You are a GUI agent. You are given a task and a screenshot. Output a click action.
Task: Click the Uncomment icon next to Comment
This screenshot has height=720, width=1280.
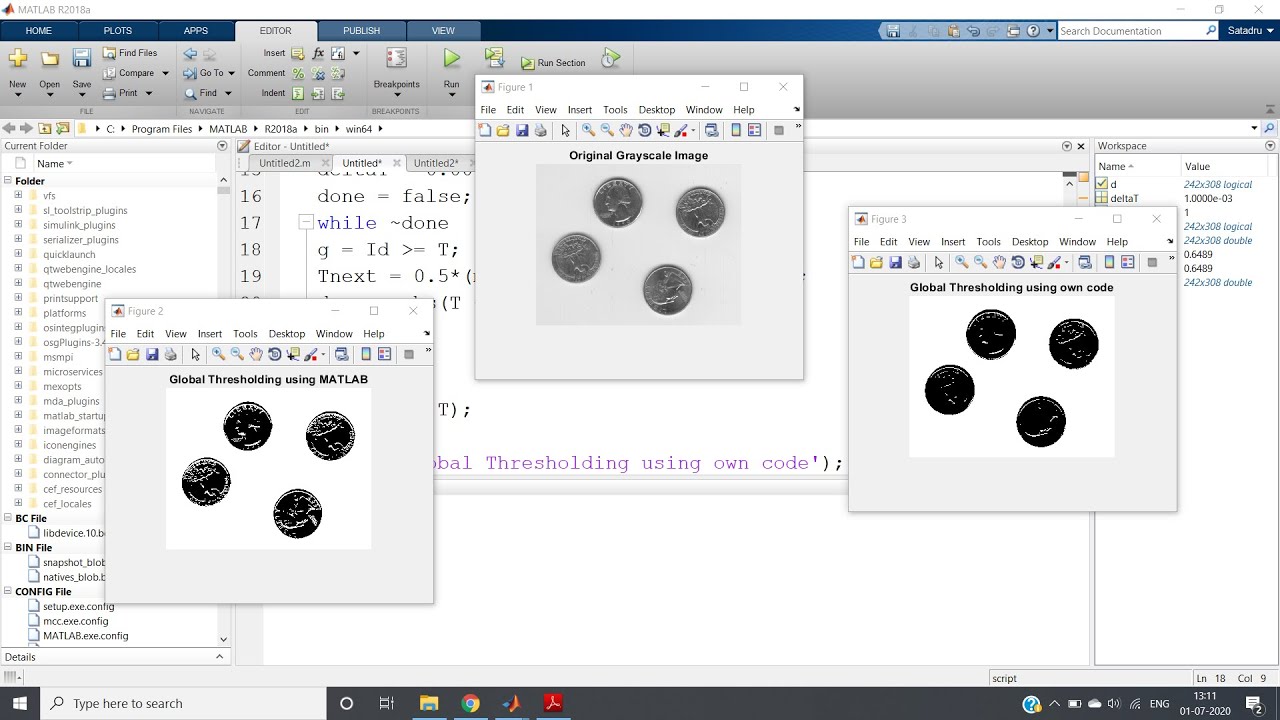pos(318,73)
